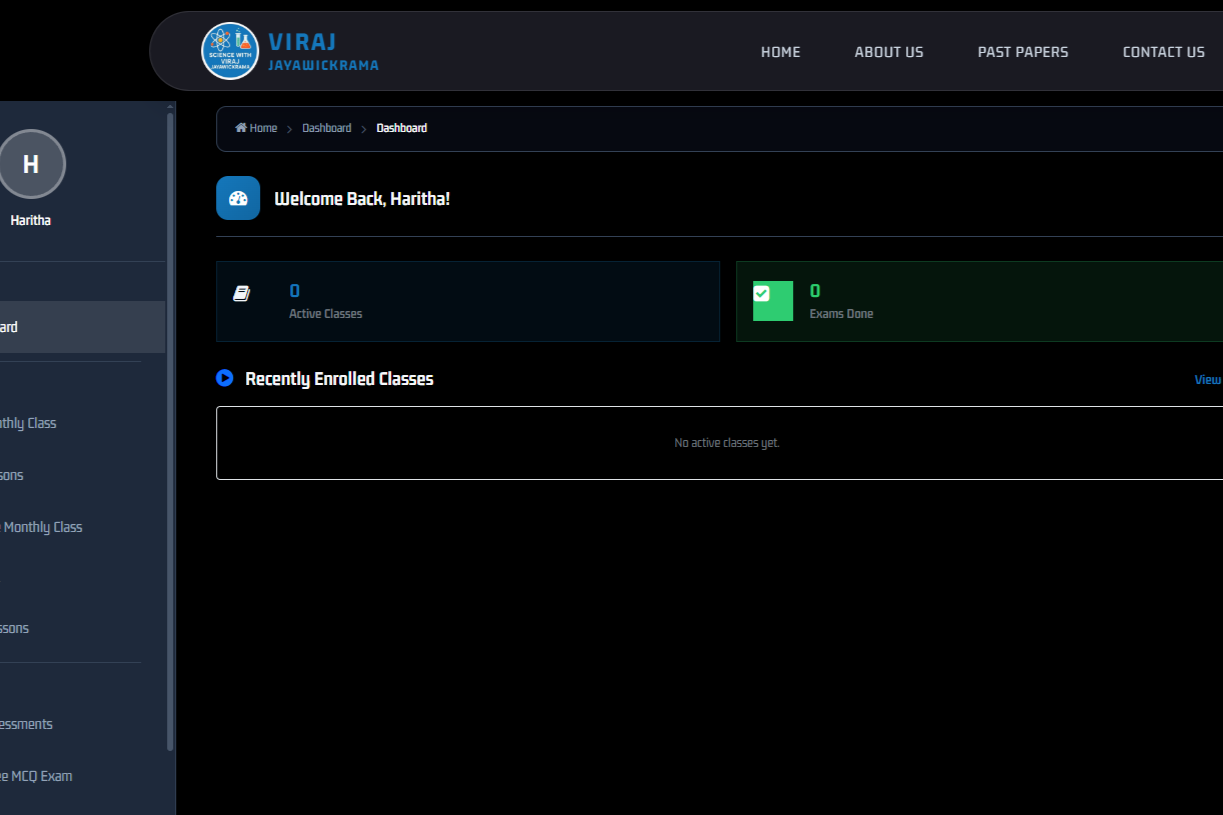Open CONTACT US page

tap(1163, 52)
